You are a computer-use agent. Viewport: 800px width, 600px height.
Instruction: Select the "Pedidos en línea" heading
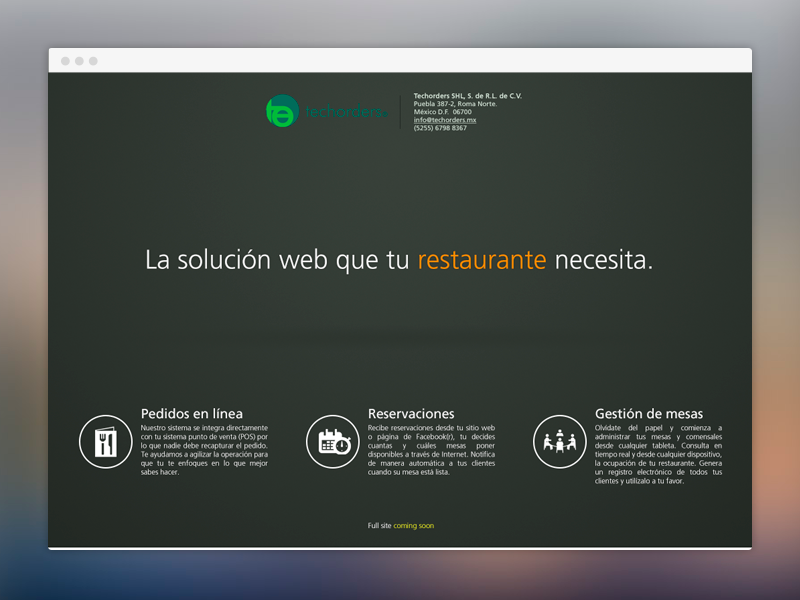click(192, 413)
